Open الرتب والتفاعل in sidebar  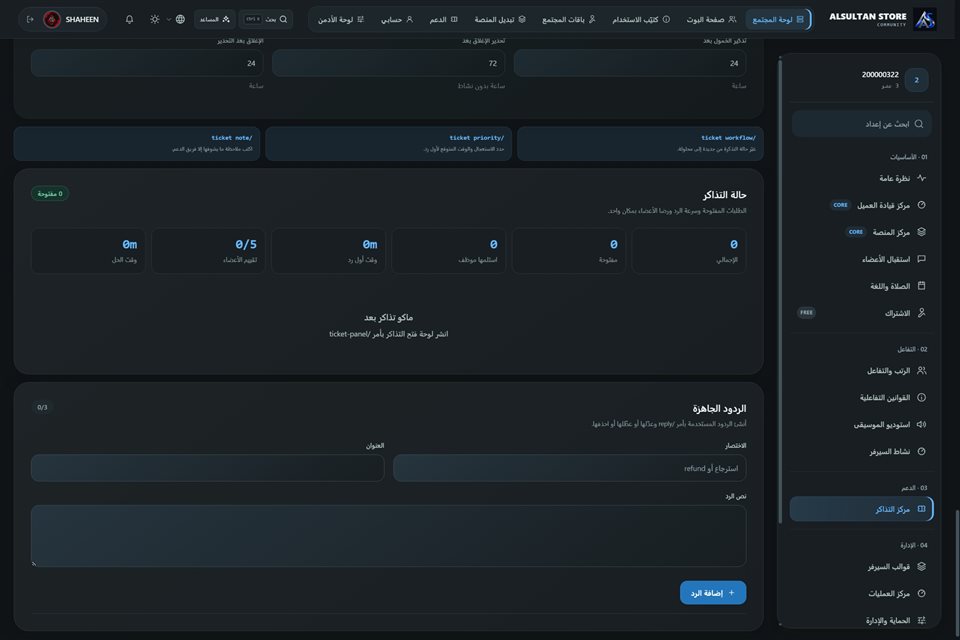pyautogui.click(x=860, y=371)
